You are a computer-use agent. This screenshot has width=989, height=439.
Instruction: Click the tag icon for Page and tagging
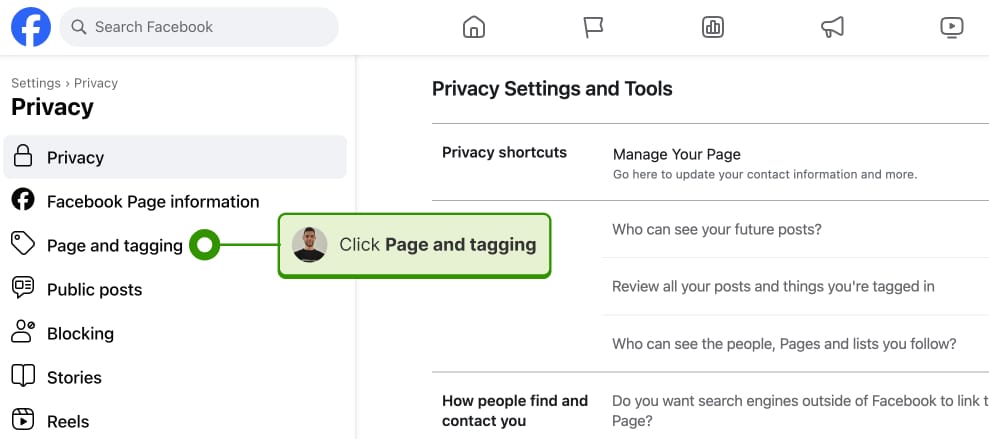coord(23,243)
